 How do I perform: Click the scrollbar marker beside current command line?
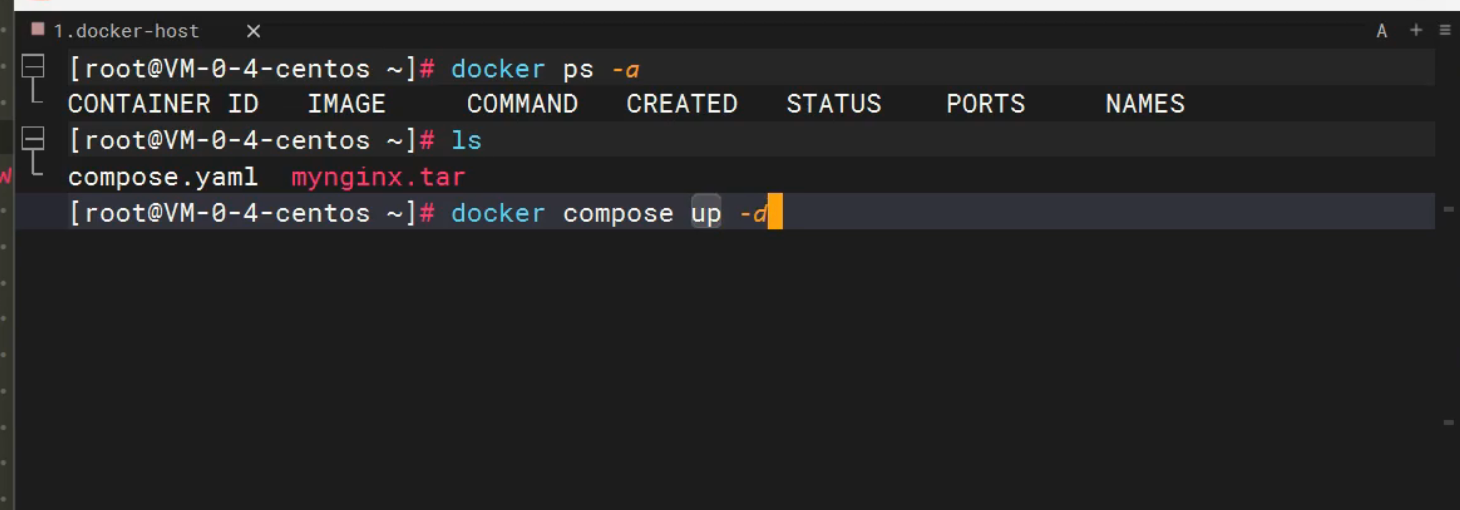pyautogui.click(x=1448, y=209)
